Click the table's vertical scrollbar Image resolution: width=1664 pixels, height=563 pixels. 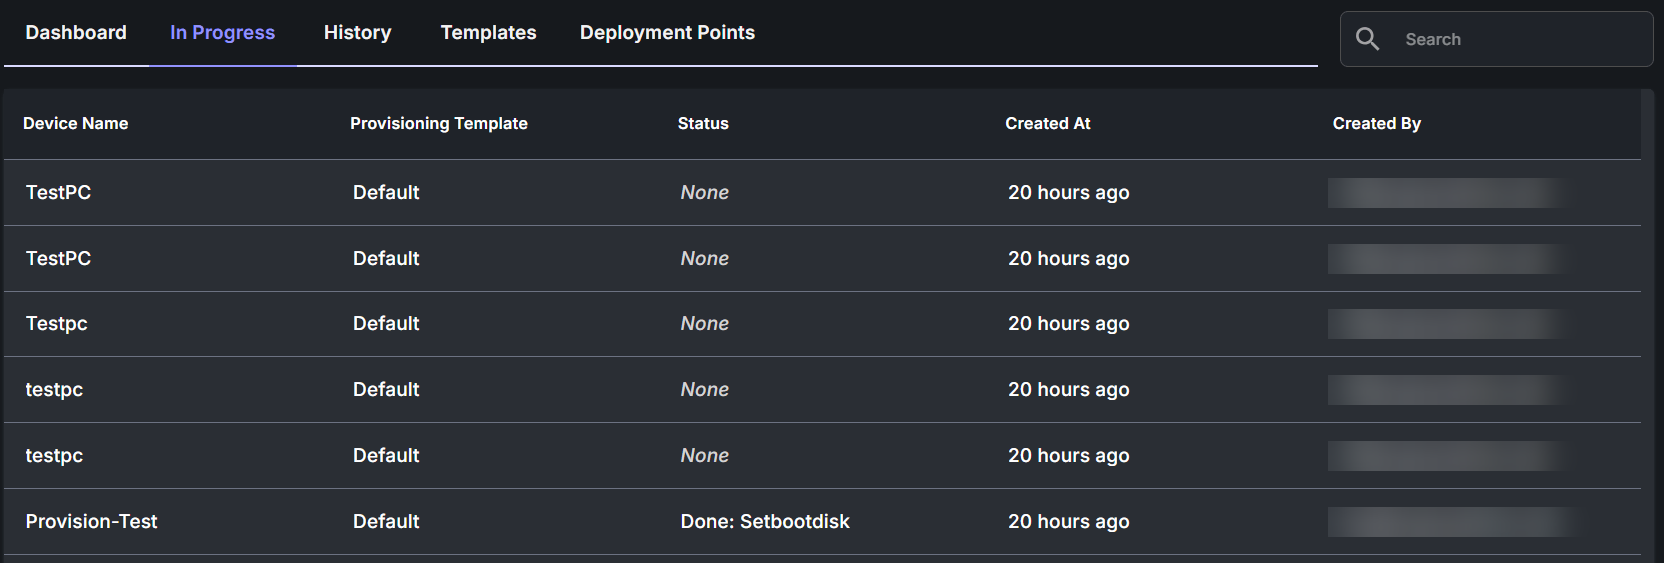pos(1648,325)
